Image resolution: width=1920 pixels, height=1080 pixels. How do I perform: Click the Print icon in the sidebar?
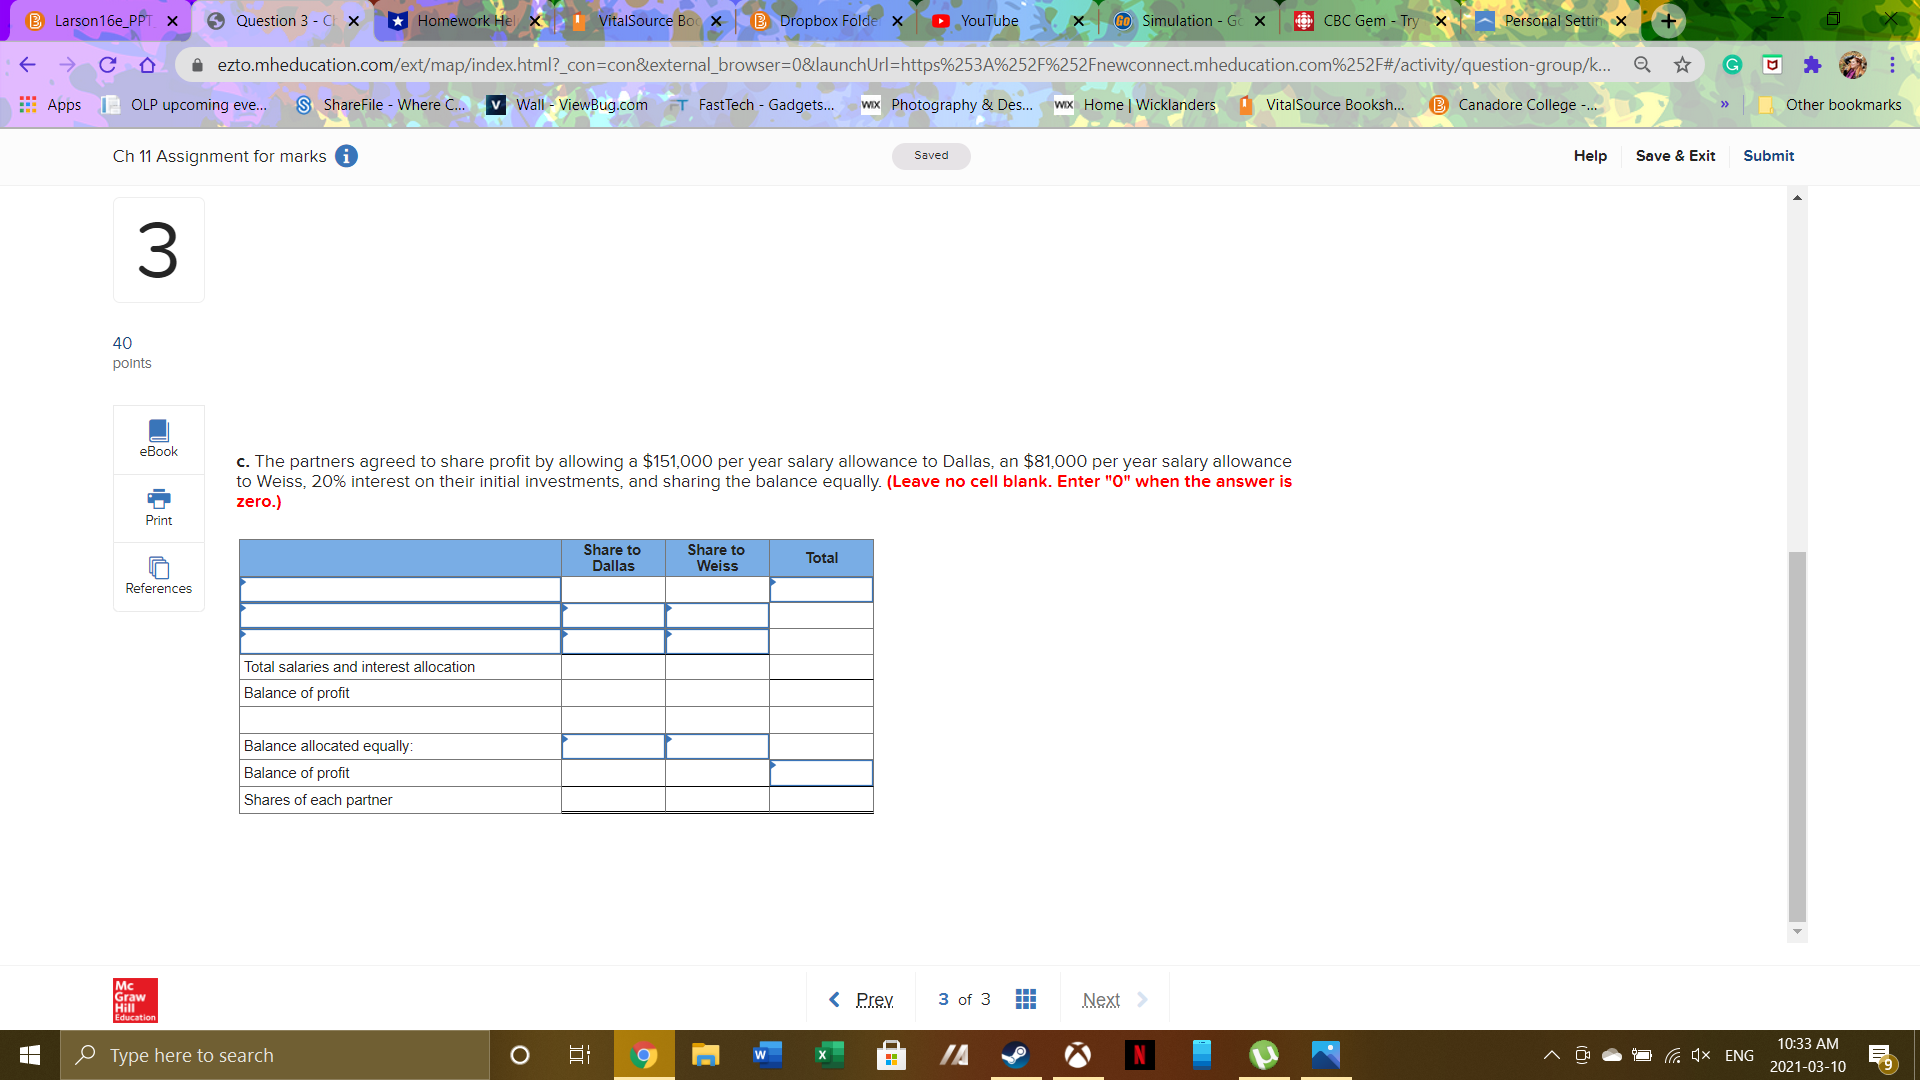click(158, 507)
